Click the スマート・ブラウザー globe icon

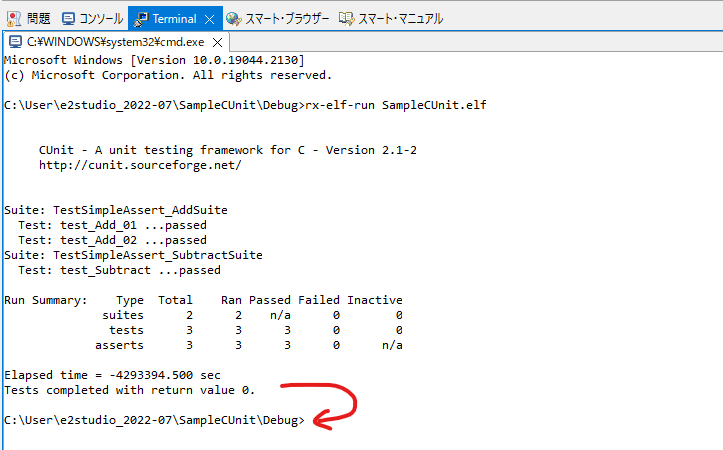[234, 19]
